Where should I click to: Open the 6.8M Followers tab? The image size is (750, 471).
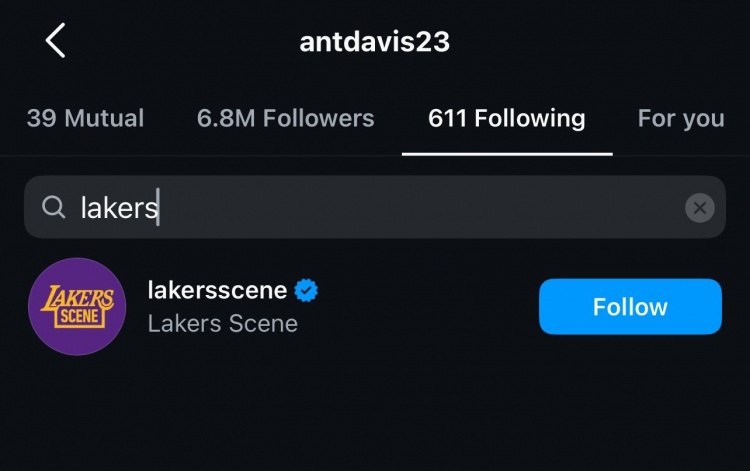pos(285,118)
